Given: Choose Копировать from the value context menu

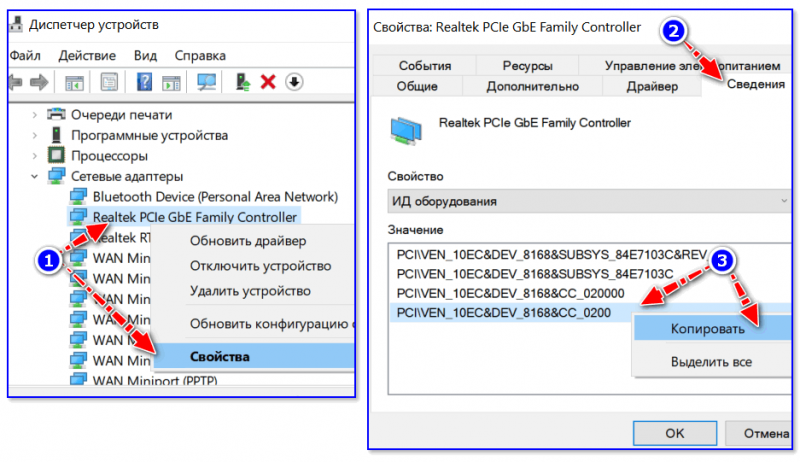Looking at the screenshot, I should click(712, 328).
